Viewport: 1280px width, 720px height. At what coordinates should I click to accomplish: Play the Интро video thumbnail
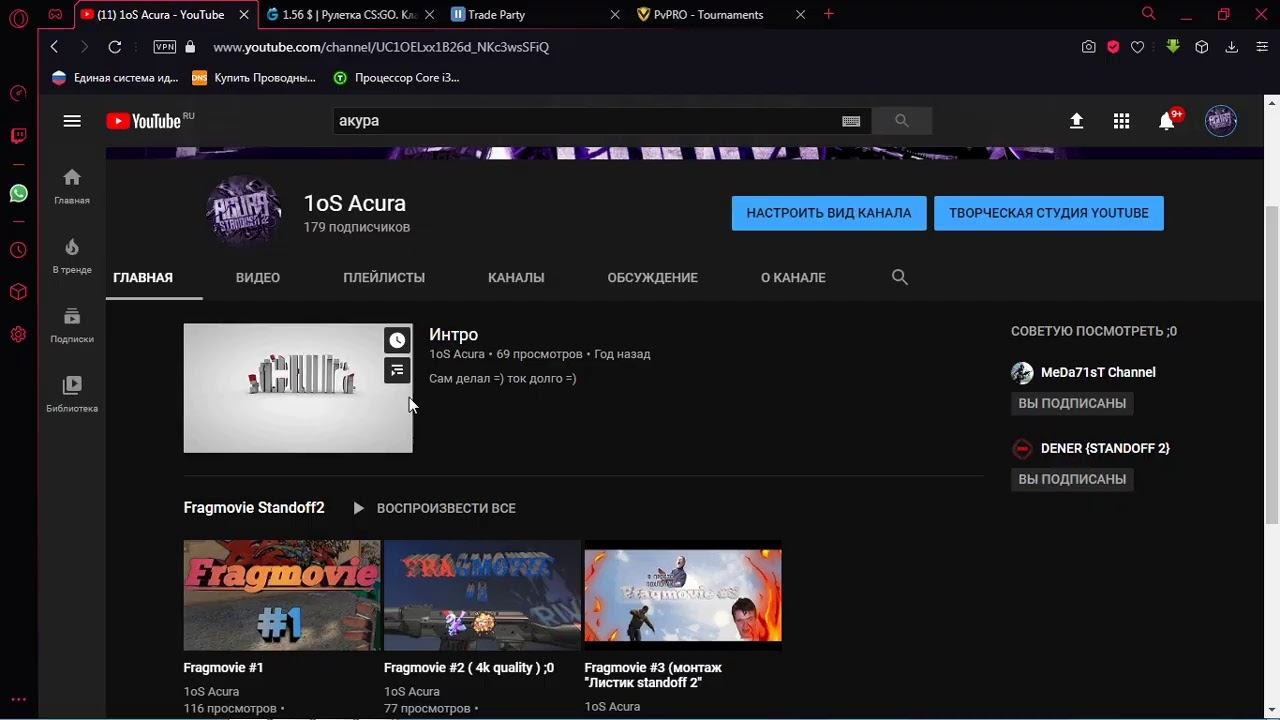click(298, 388)
